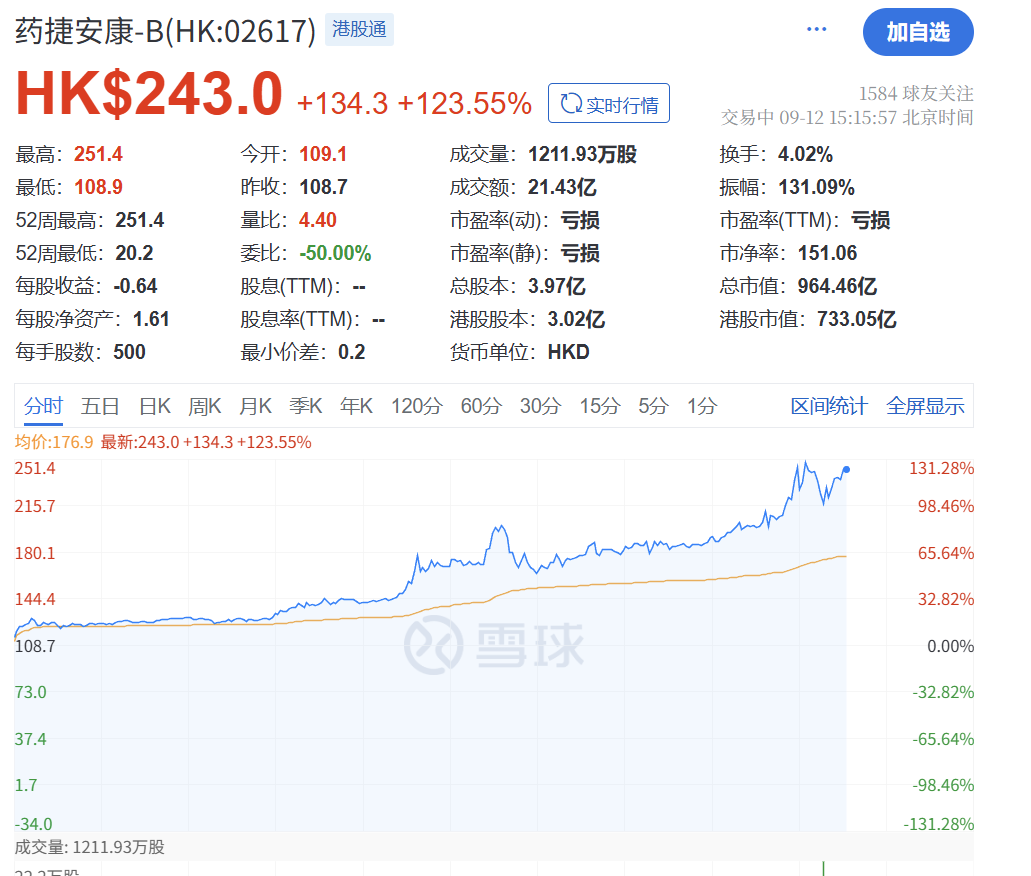The width and height of the screenshot is (1031, 876).
Task: Select the 年K chart tab
Action: [356, 406]
